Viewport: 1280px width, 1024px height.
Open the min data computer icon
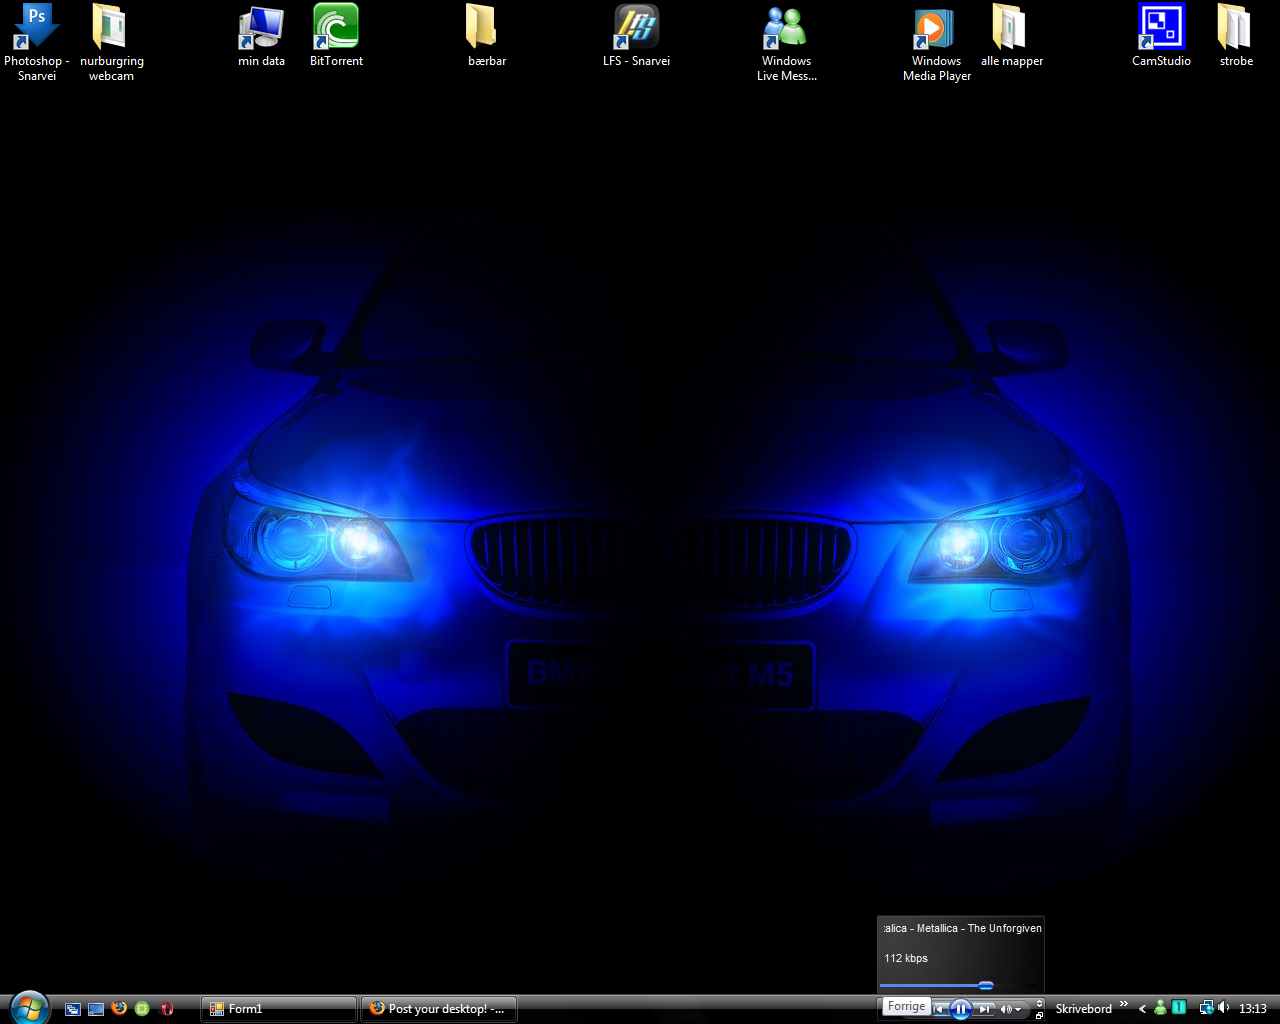coord(261,36)
